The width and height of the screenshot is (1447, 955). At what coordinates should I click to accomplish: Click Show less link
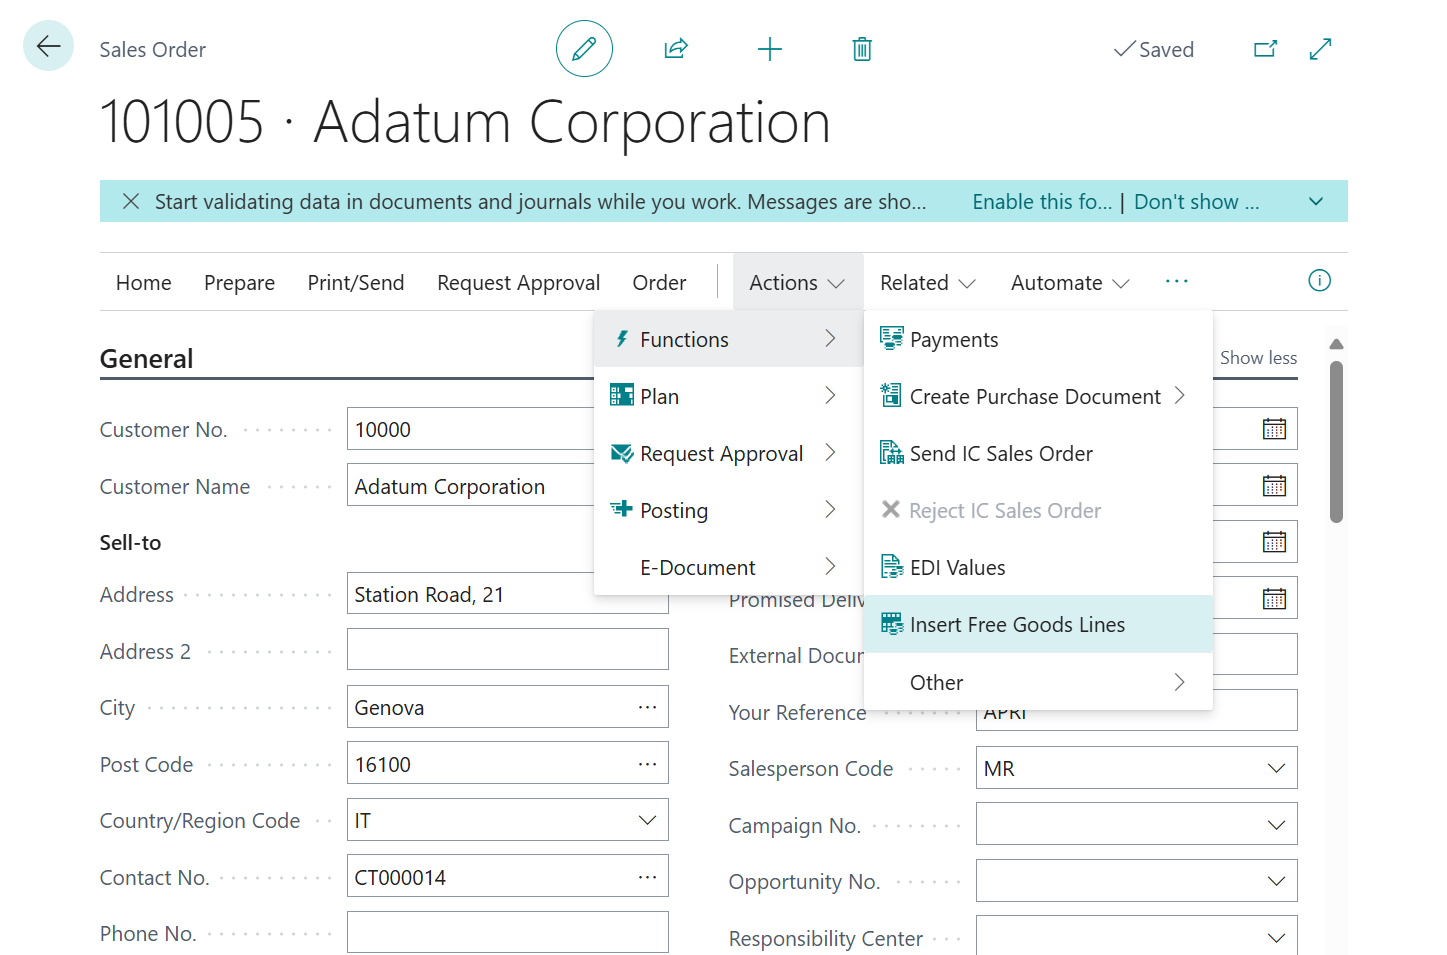pyautogui.click(x=1258, y=358)
